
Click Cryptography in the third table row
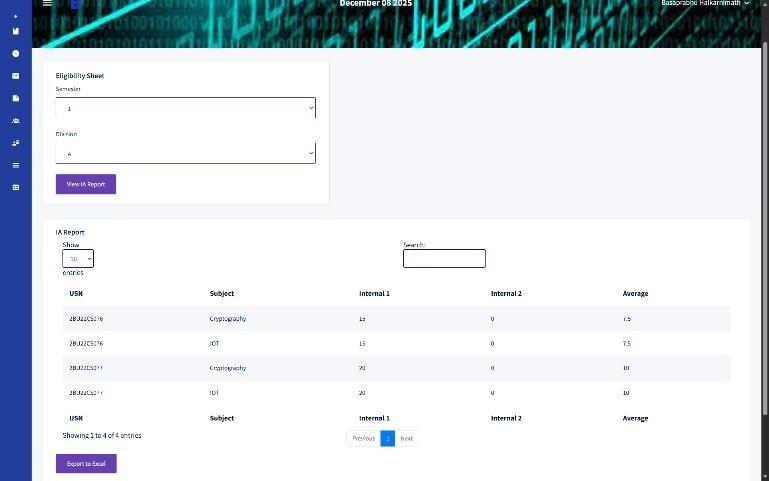(x=228, y=368)
